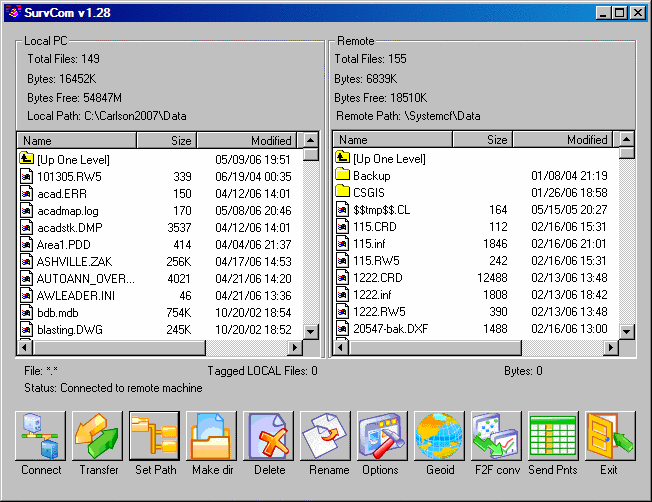Click remote list scroll right arrow
This screenshot has width=652, height=502.
click(611, 347)
